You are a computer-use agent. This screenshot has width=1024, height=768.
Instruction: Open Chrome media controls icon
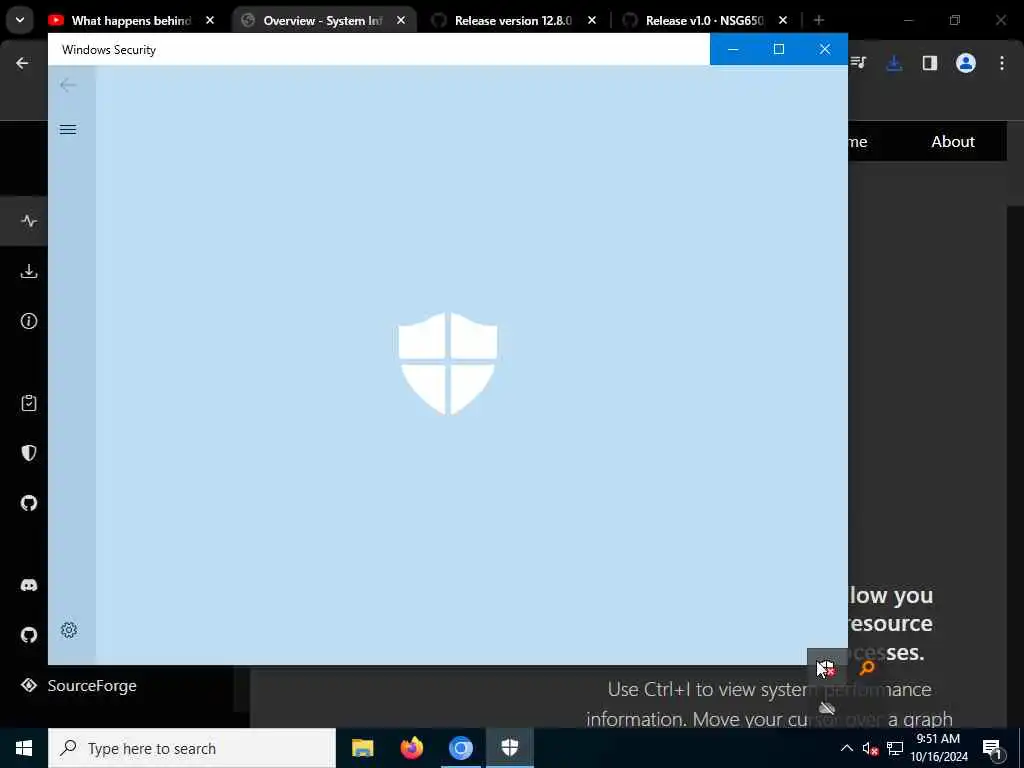click(858, 63)
